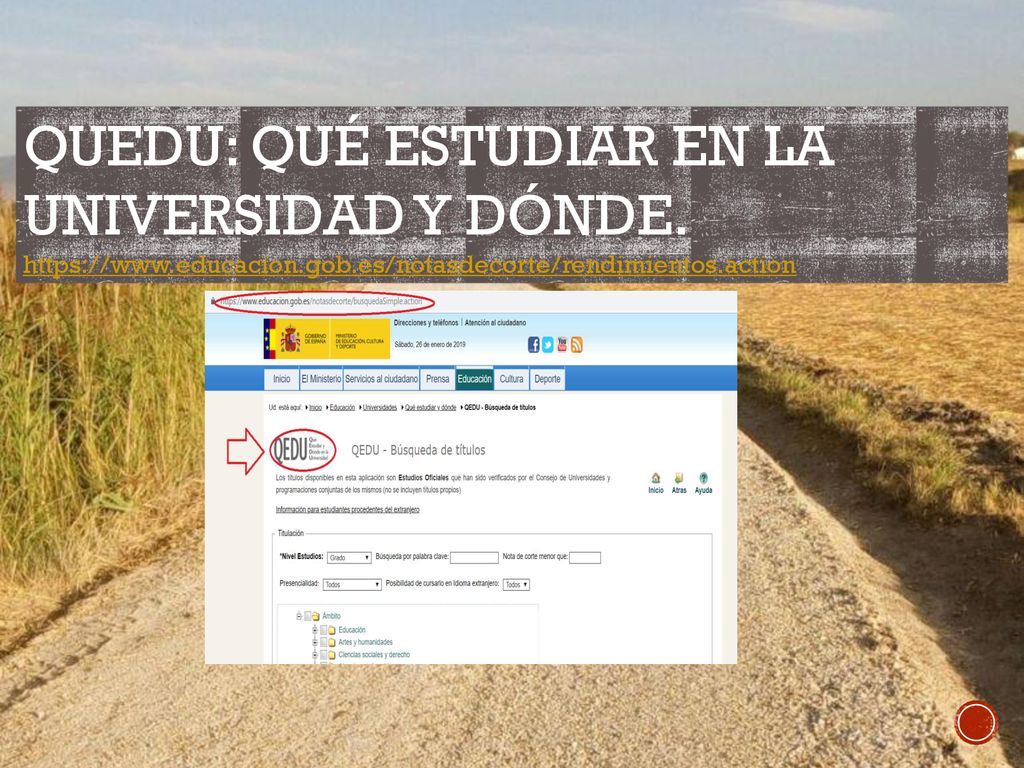Collapse the Ámbito tree node
Image resolution: width=1024 pixels, height=768 pixels.
click(x=299, y=616)
